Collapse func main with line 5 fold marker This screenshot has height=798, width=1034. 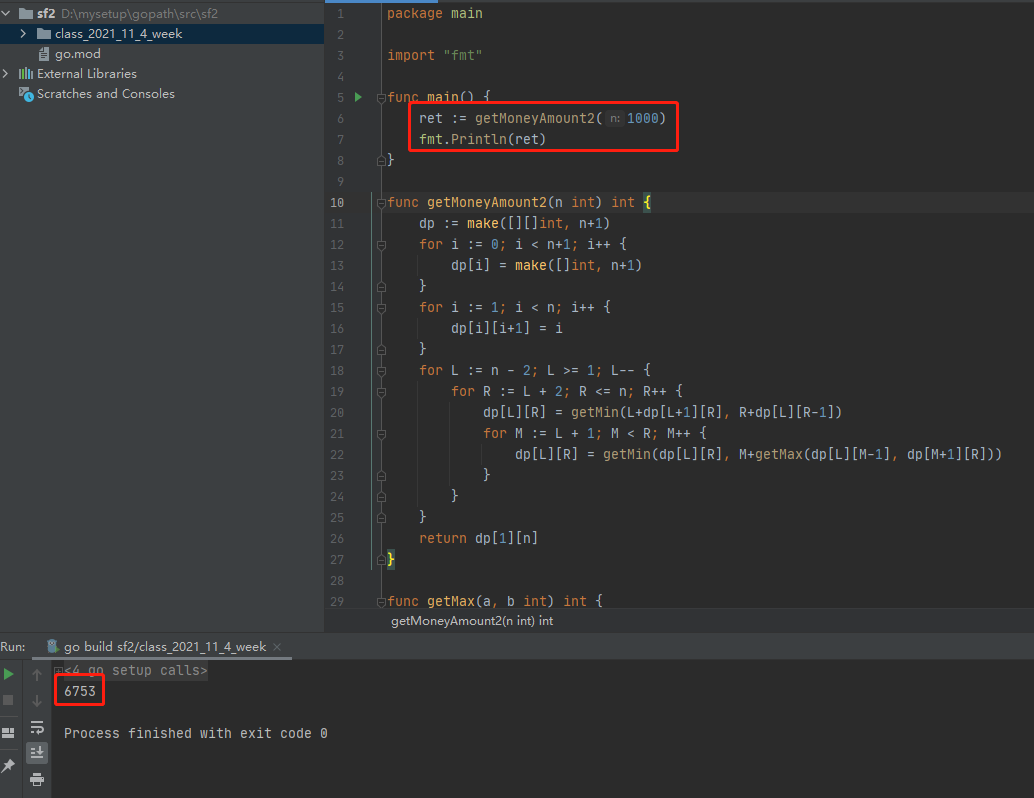tap(381, 98)
